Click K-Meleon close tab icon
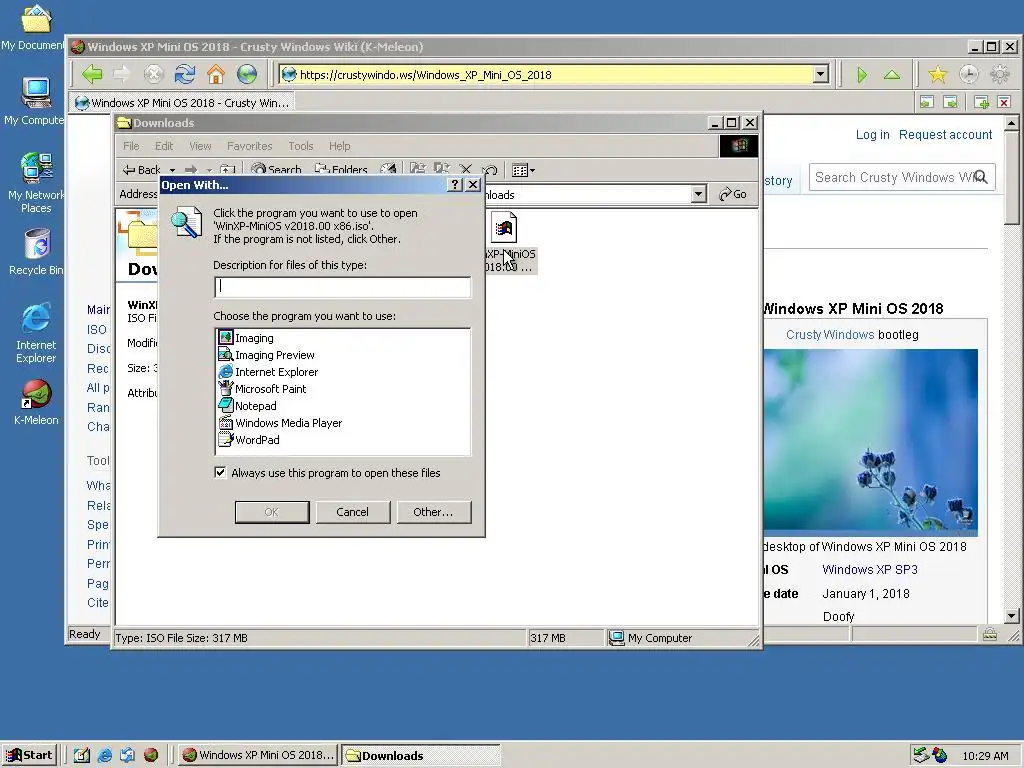This screenshot has width=1024, height=768. point(1004,102)
